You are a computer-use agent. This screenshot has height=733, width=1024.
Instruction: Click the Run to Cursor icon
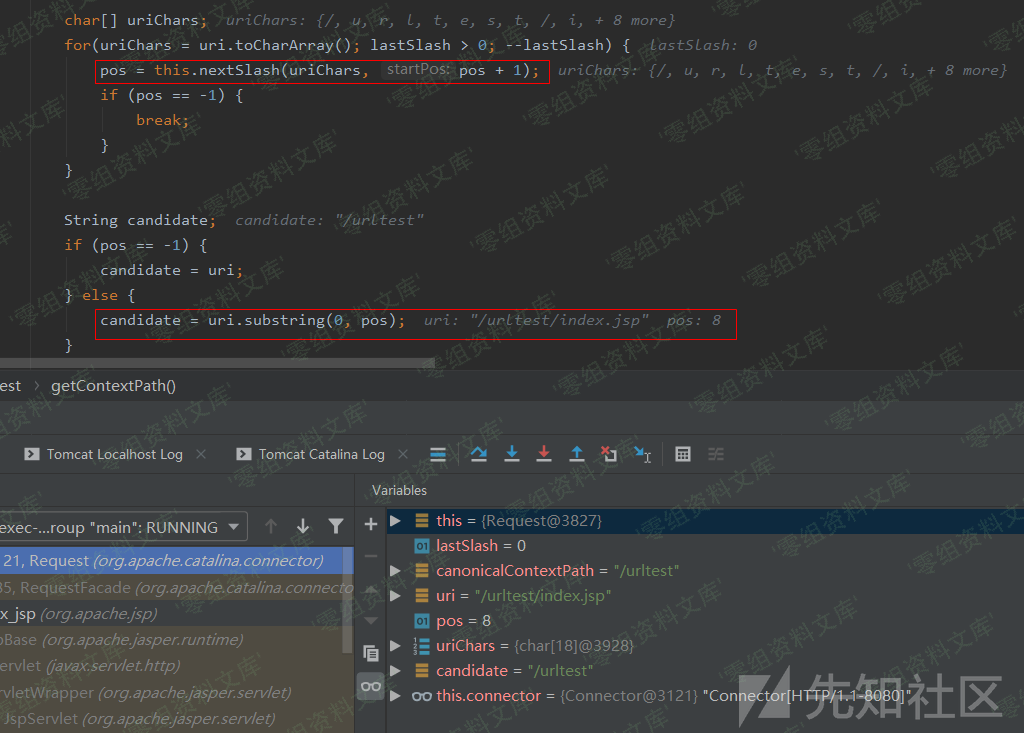(643, 454)
